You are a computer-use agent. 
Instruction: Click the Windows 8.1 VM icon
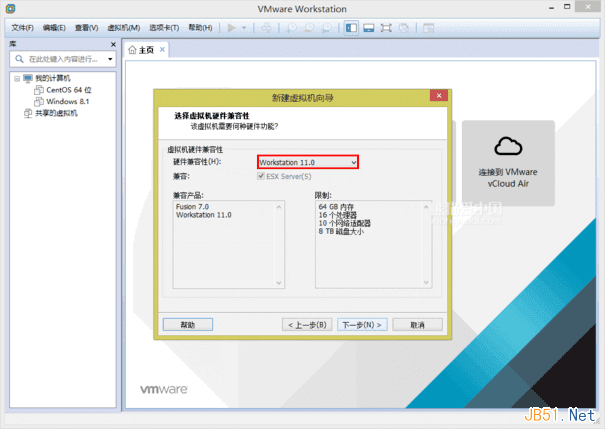coord(39,101)
